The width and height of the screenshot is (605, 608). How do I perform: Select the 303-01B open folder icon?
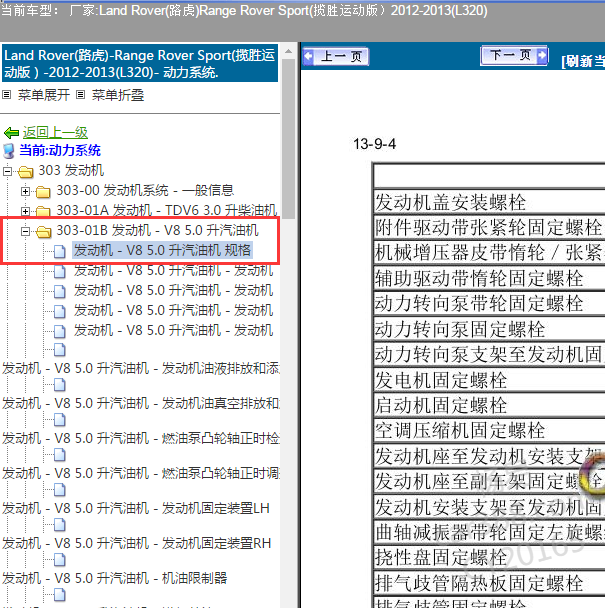(x=43, y=232)
